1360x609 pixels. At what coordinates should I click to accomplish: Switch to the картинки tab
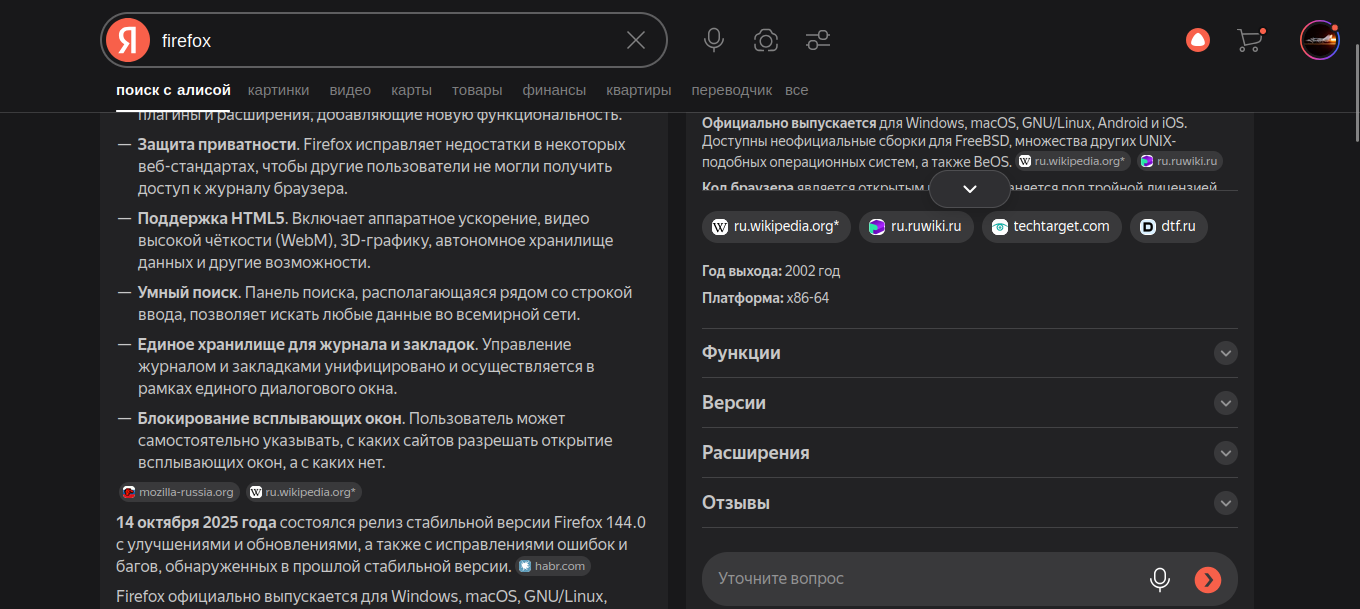click(x=279, y=90)
